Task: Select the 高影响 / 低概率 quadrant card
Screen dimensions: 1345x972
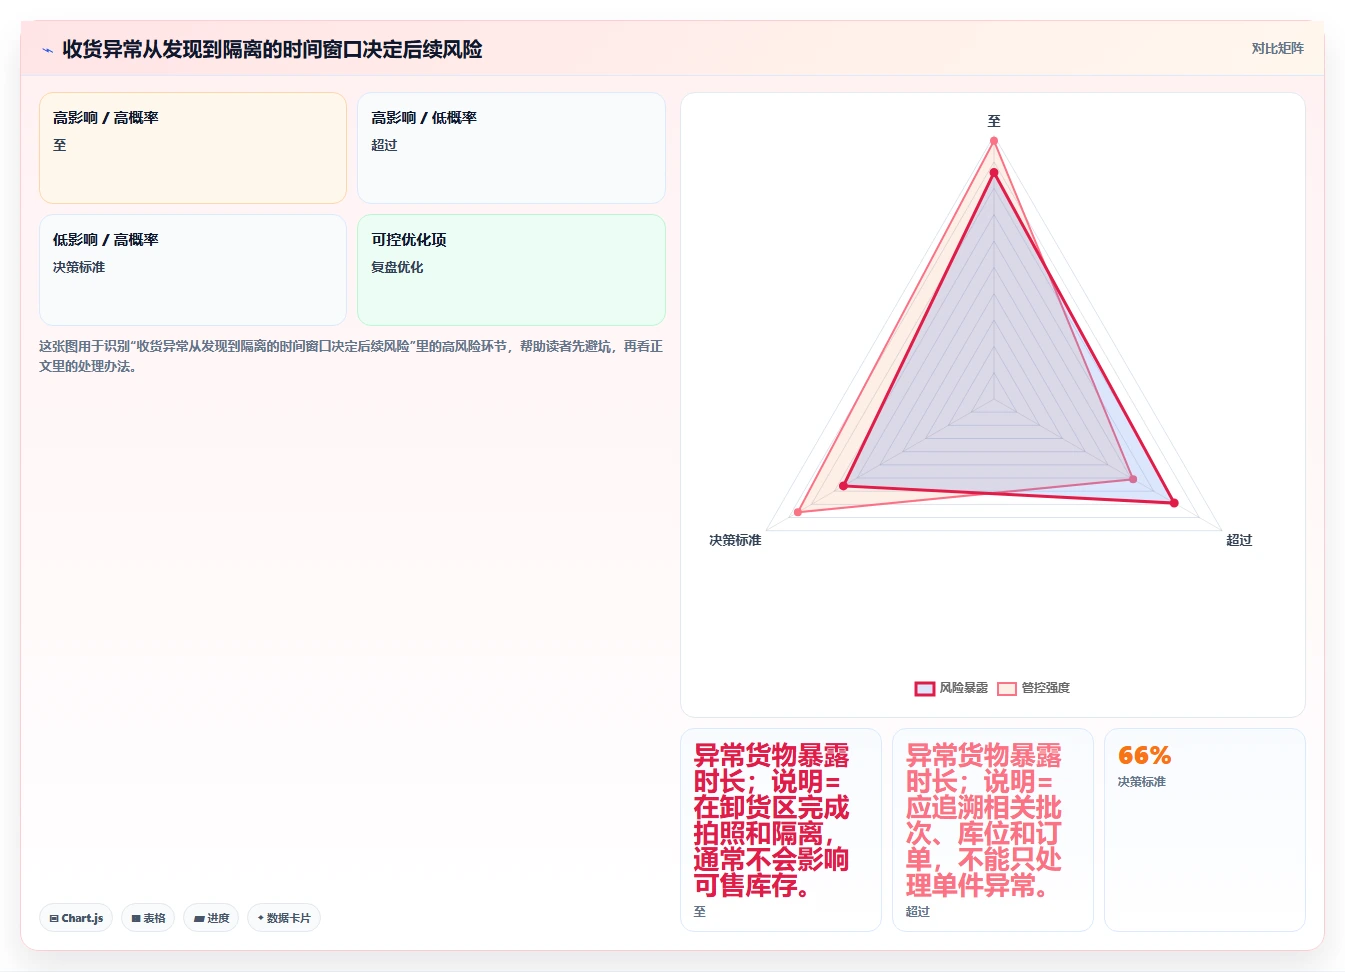Action: point(511,148)
